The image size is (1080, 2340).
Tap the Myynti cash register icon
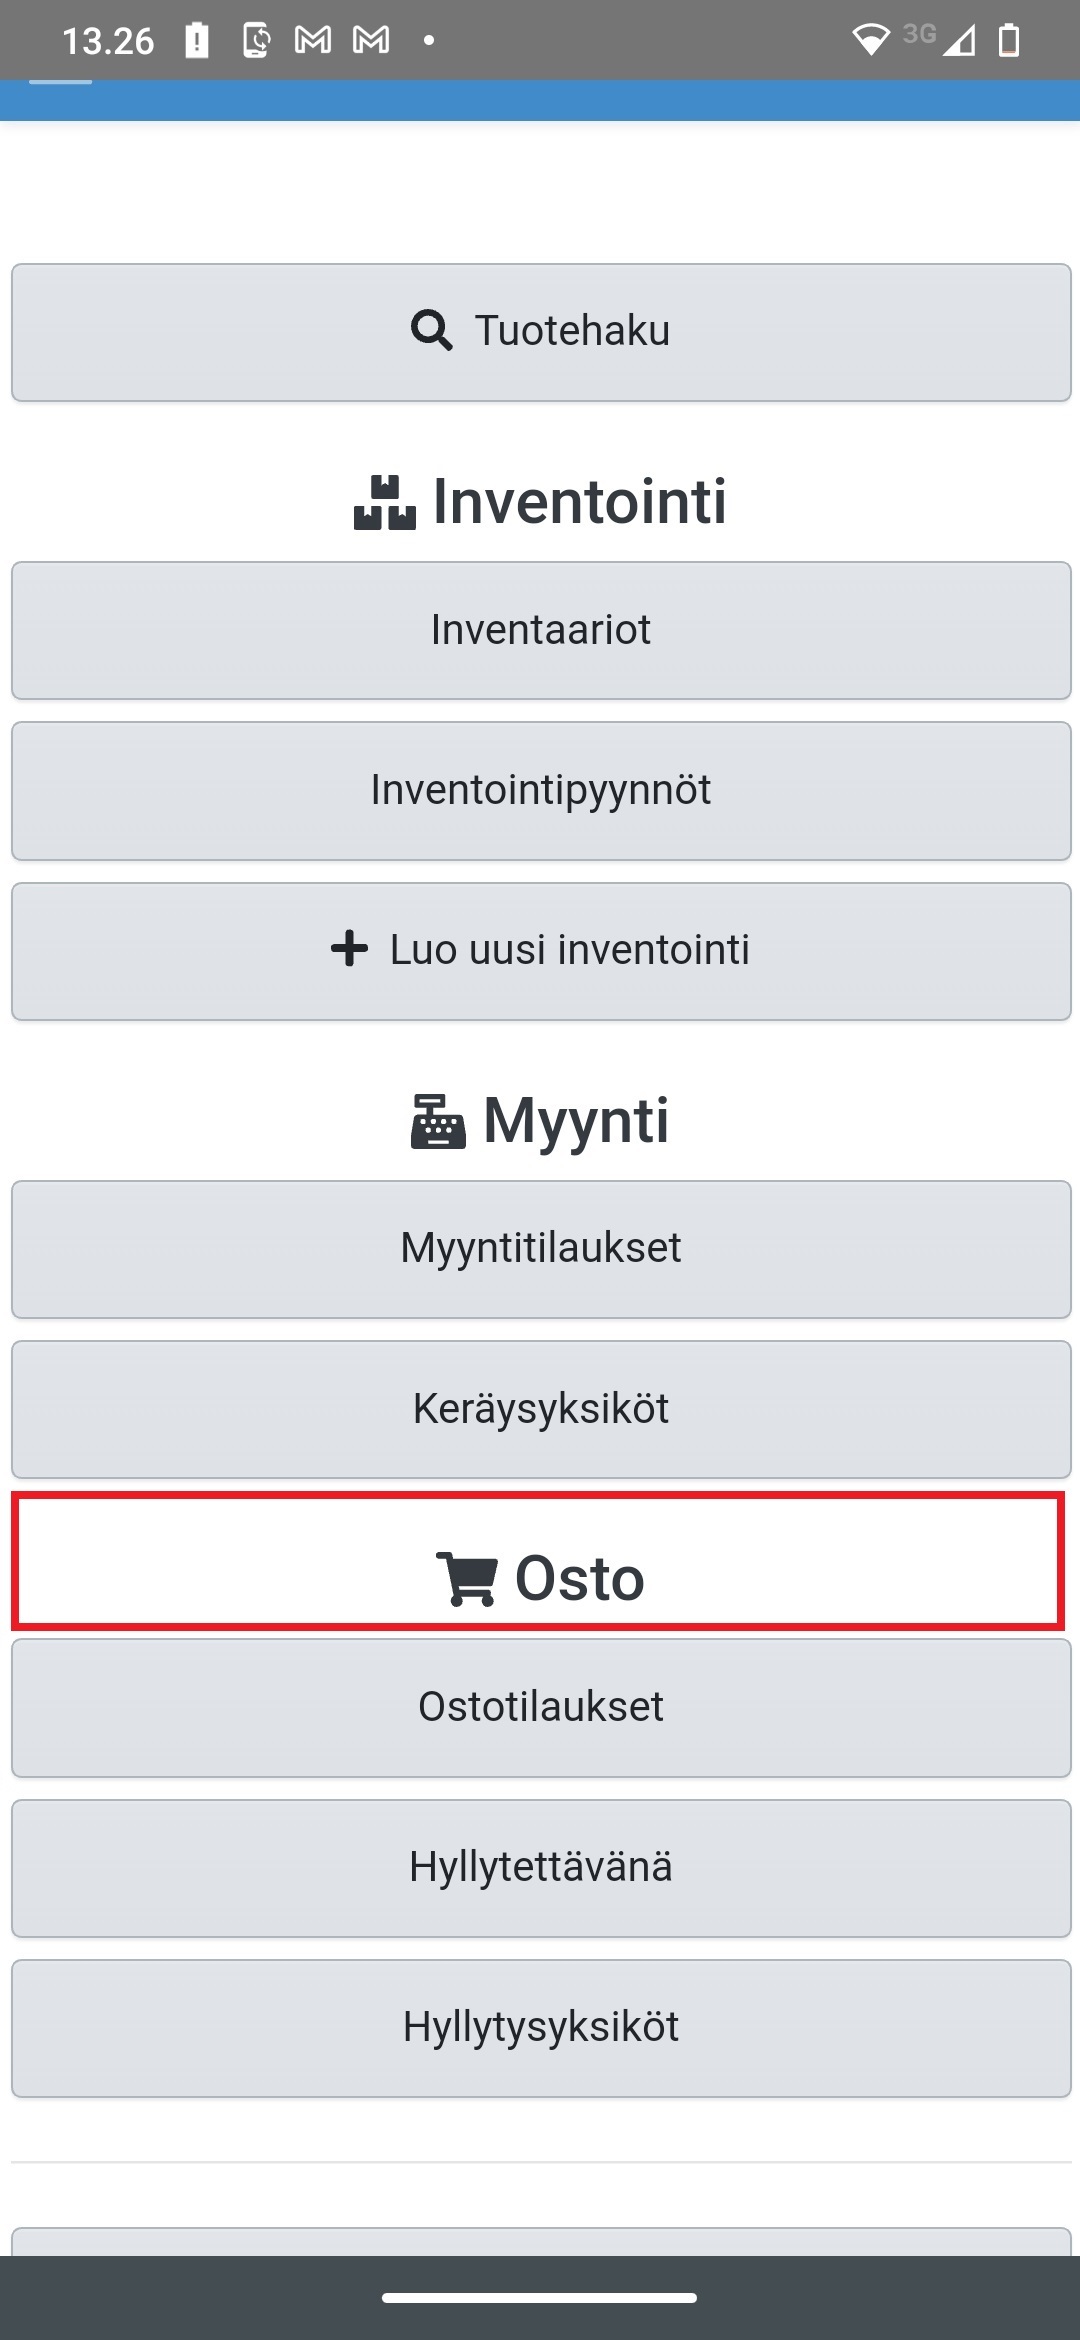point(438,1122)
